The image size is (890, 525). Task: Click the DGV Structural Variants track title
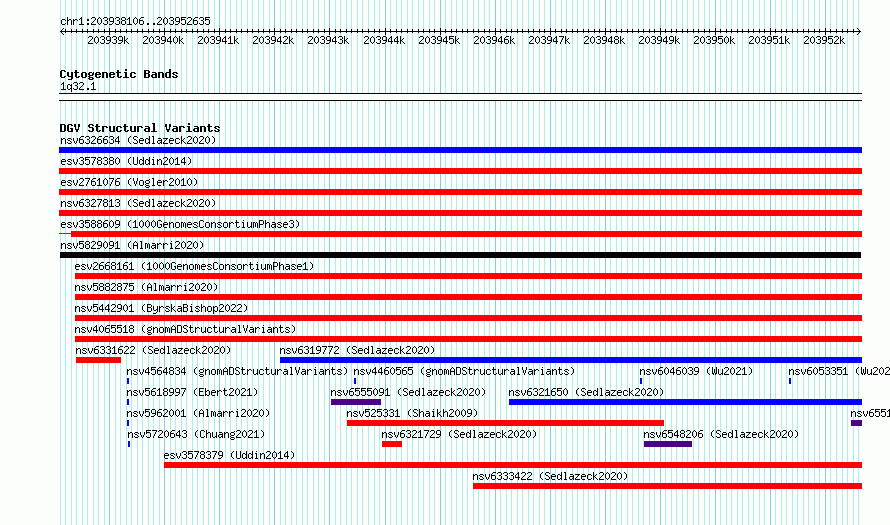tap(140, 128)
